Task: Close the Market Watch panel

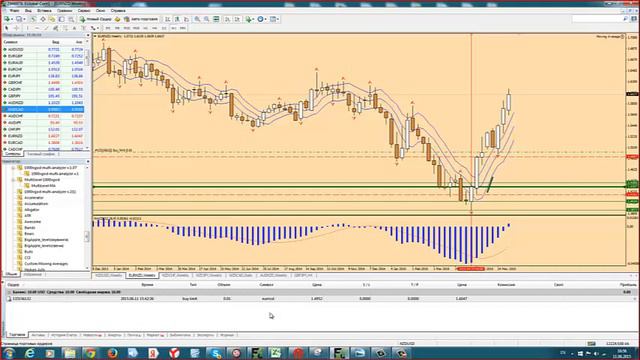Action: [x=88, y=35]
